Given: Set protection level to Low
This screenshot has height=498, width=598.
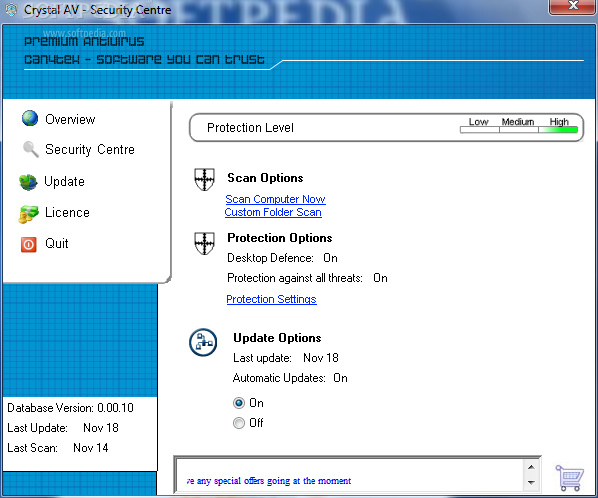Looking at the screenshot, I should pyautogui.click(x=479, y=130).
